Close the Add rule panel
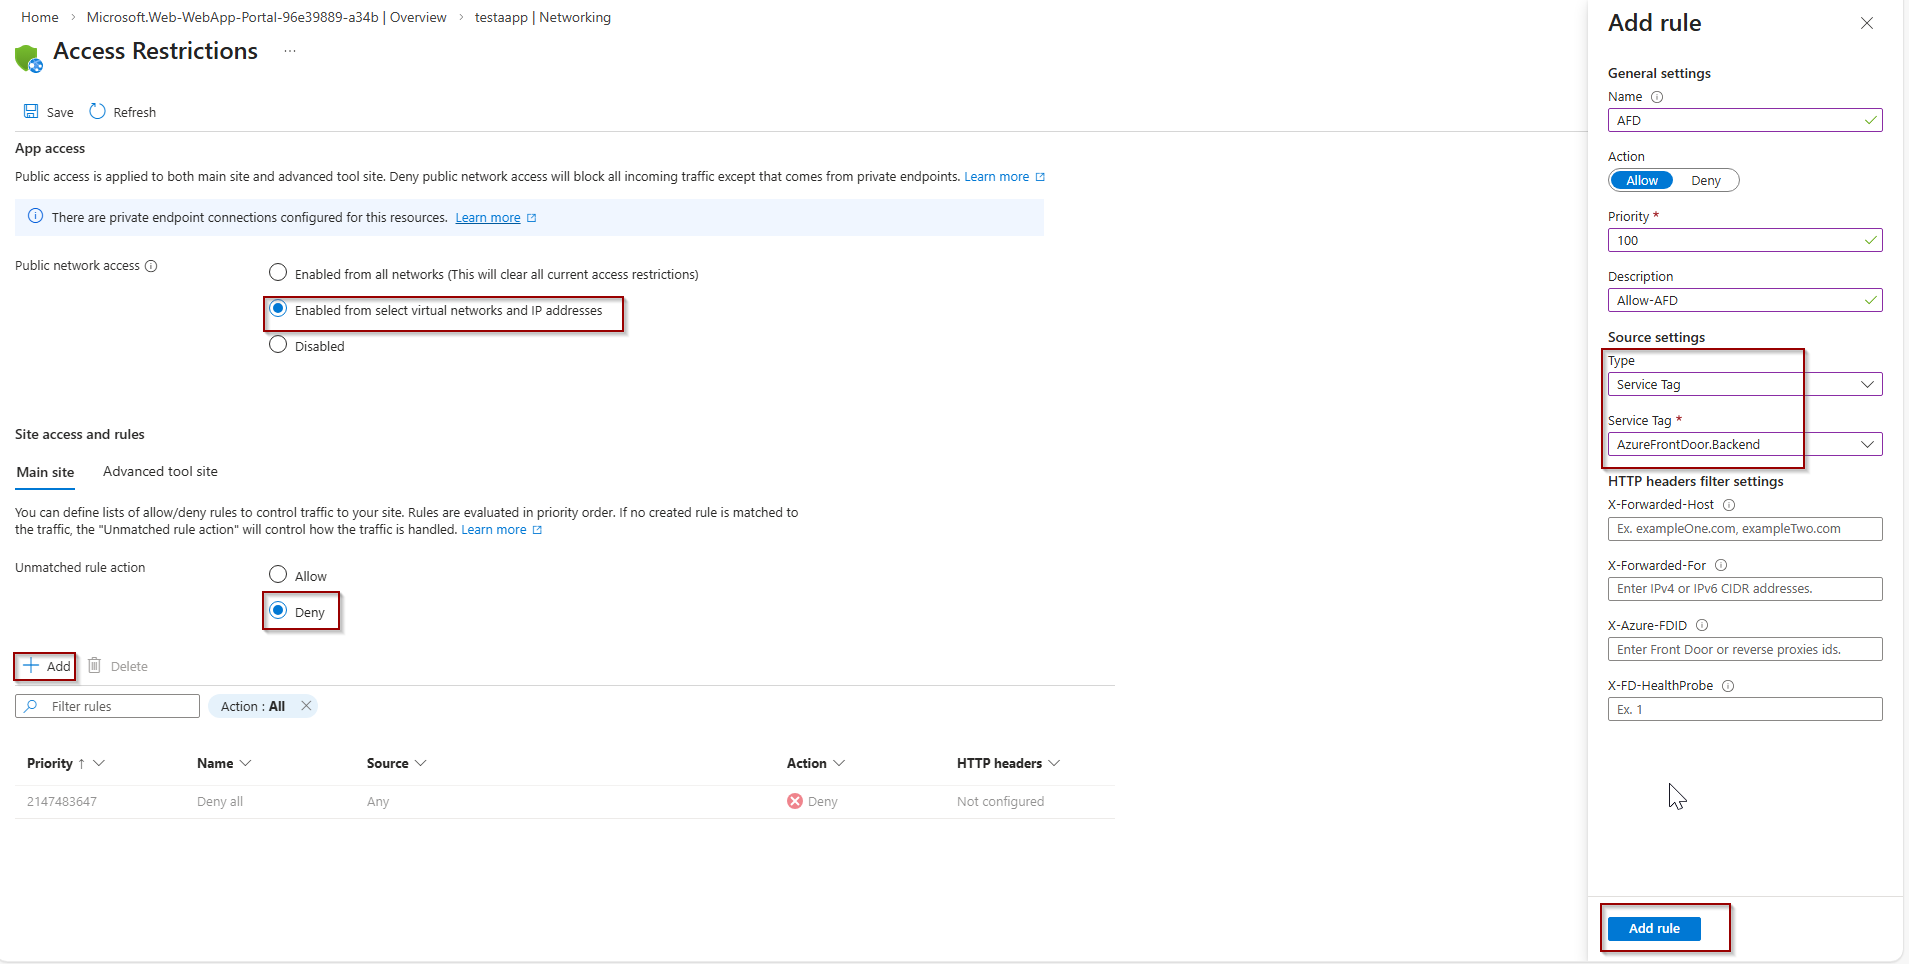The image size is (1909, 964). point(1867,23)
